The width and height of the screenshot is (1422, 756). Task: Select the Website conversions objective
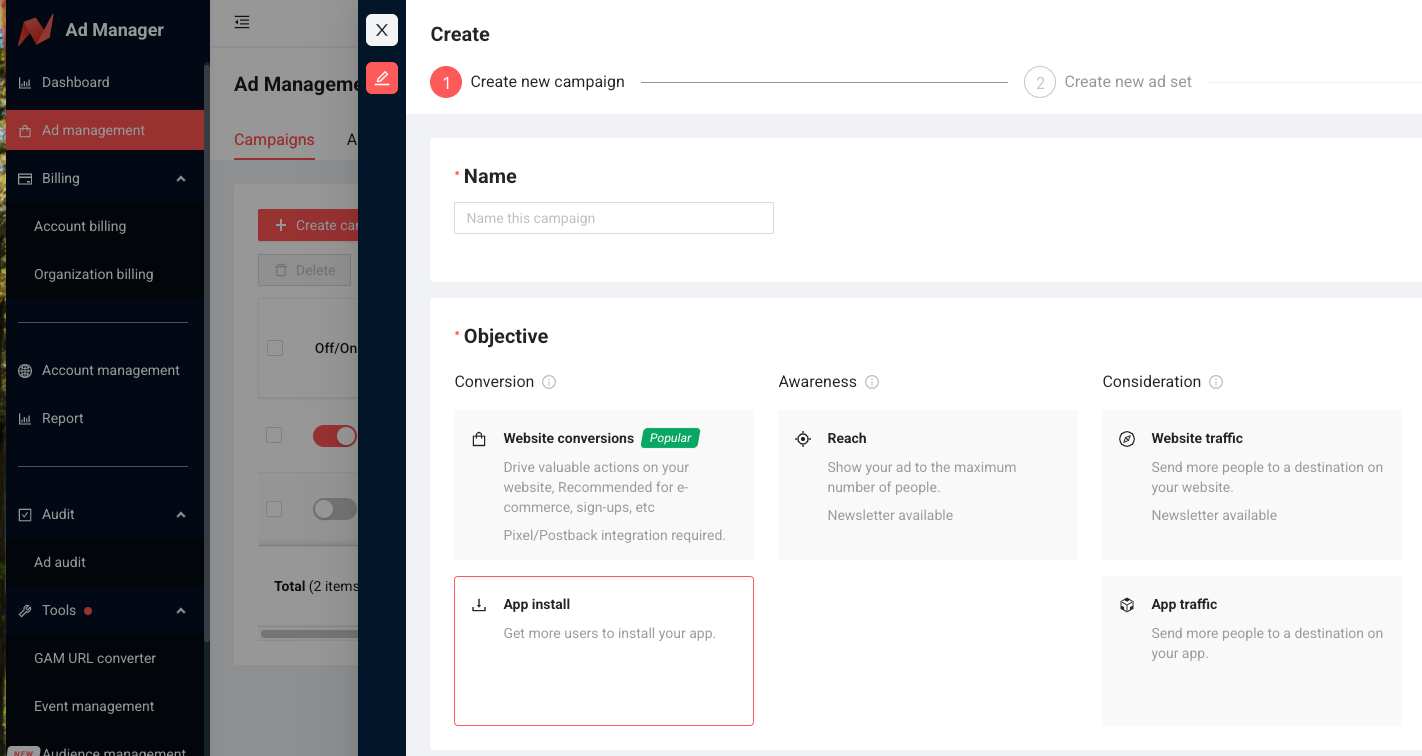point(603,484)
